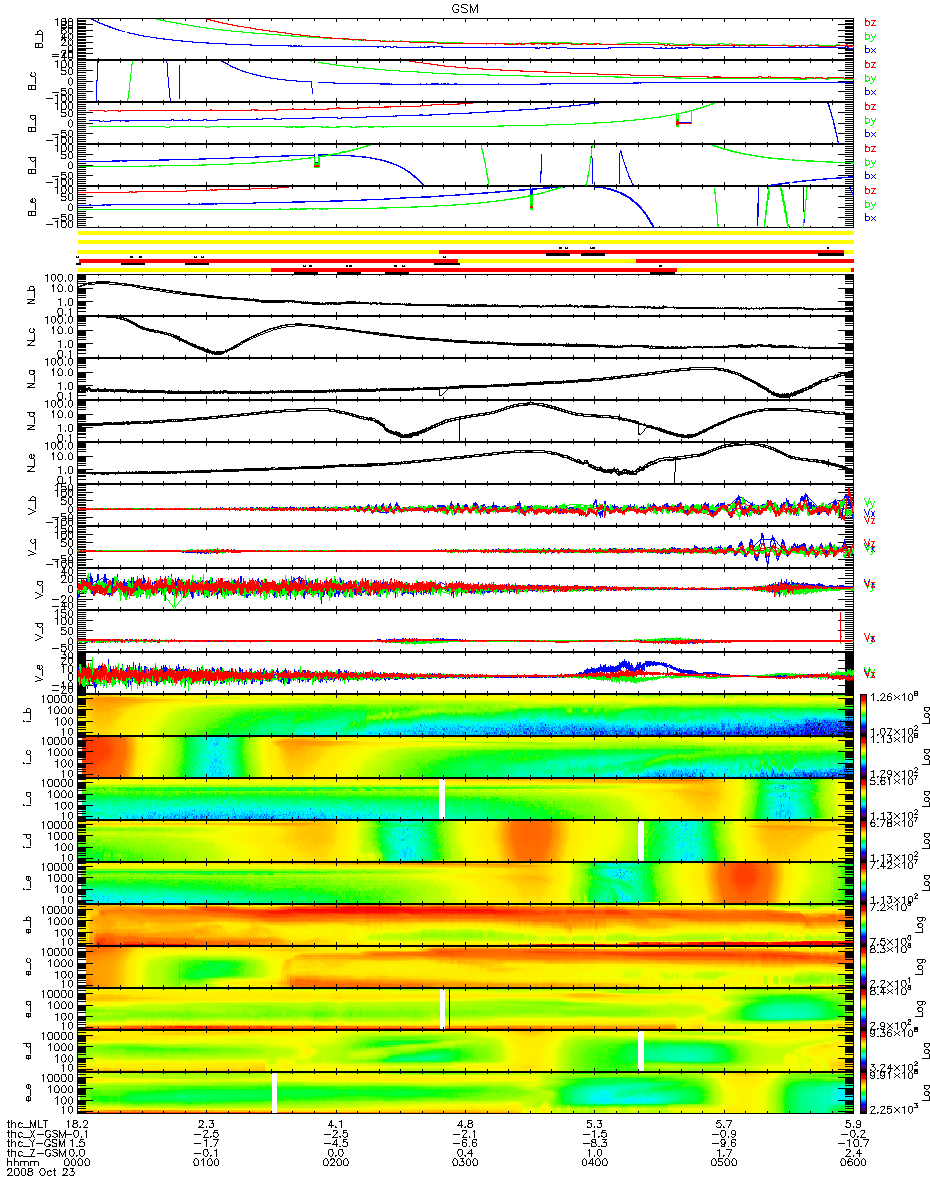Select the thc_MLT row label
This screenshot has width=930, height=1200.
point(27,1124)
